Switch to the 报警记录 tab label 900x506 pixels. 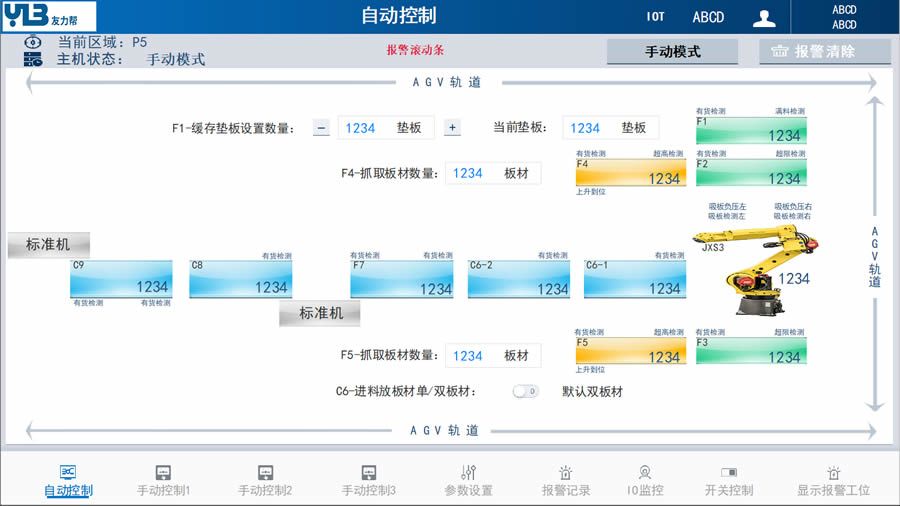pos(565,491)
